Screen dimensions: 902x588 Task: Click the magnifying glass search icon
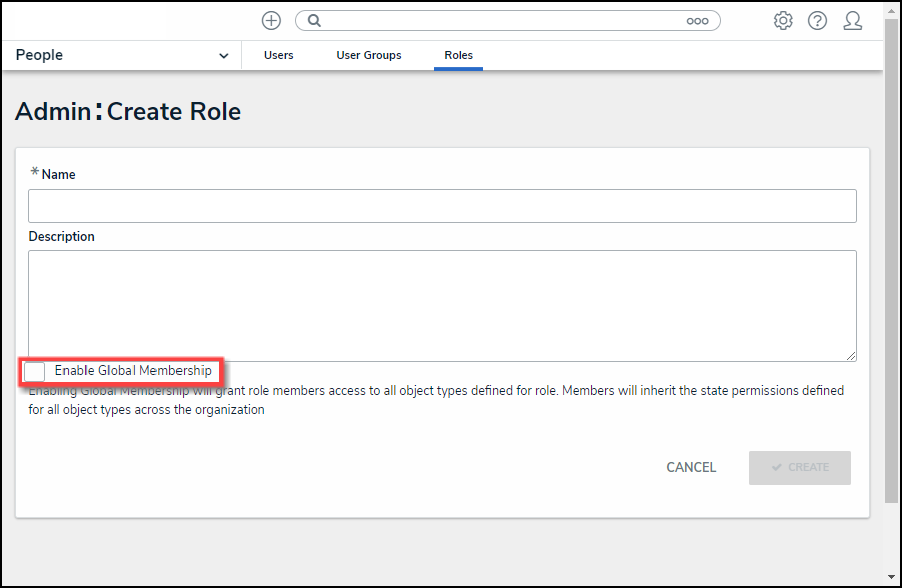314,21
